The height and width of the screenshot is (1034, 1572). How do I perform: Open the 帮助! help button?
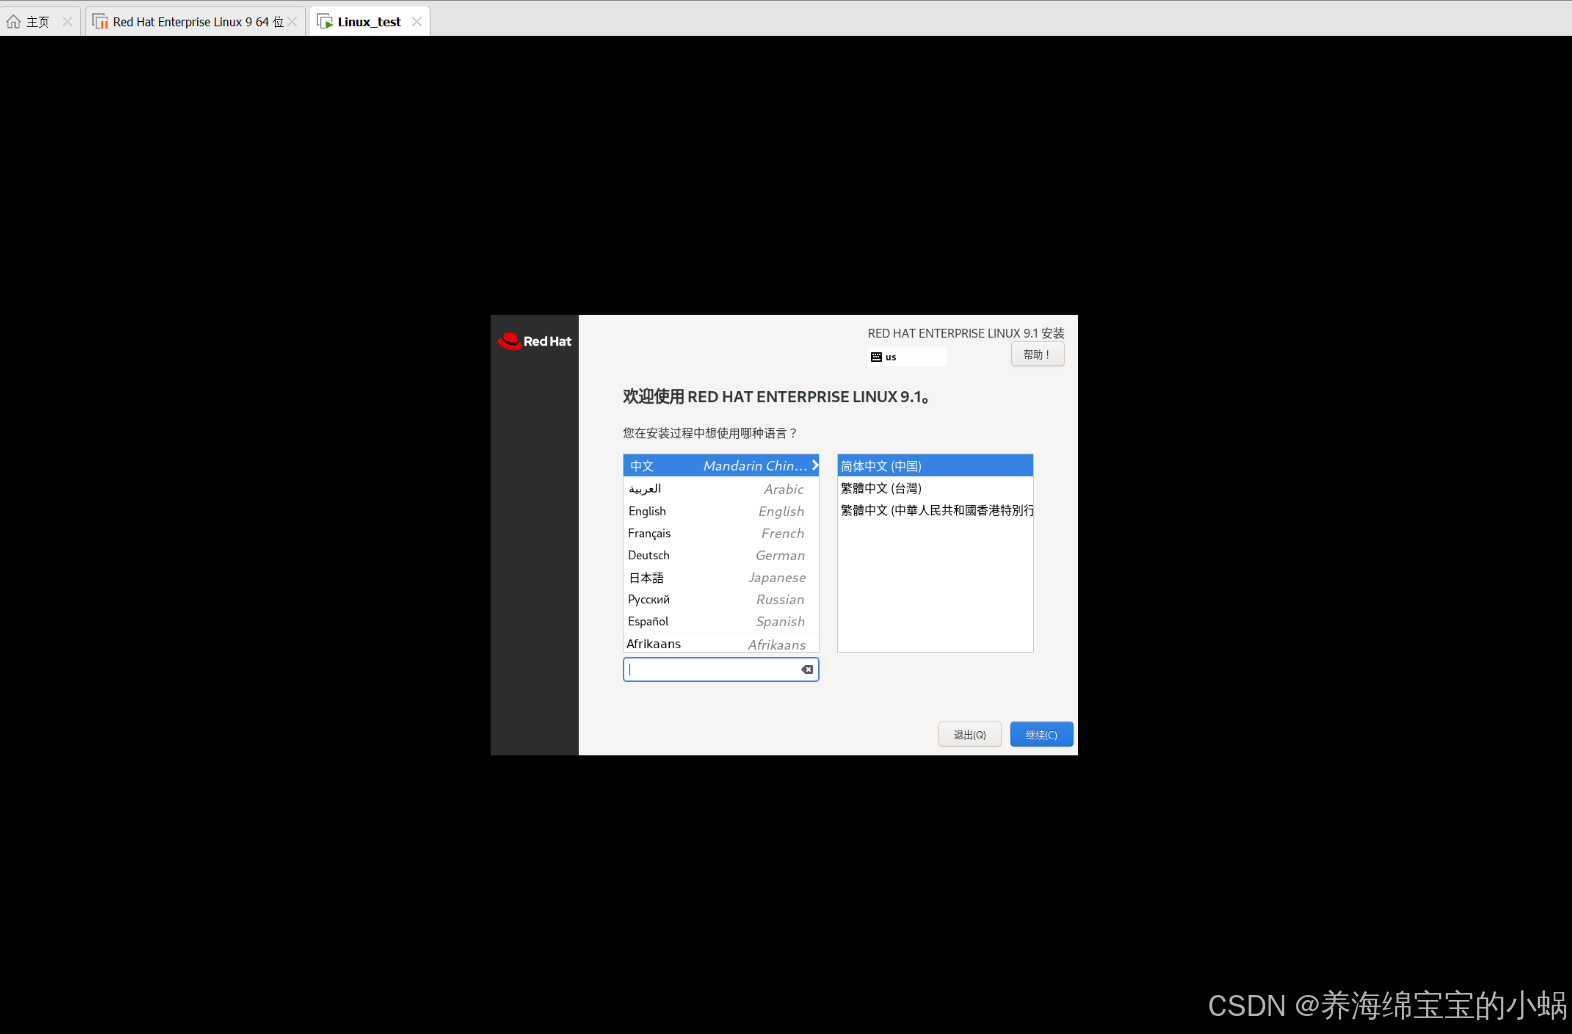pos(1037,354)
